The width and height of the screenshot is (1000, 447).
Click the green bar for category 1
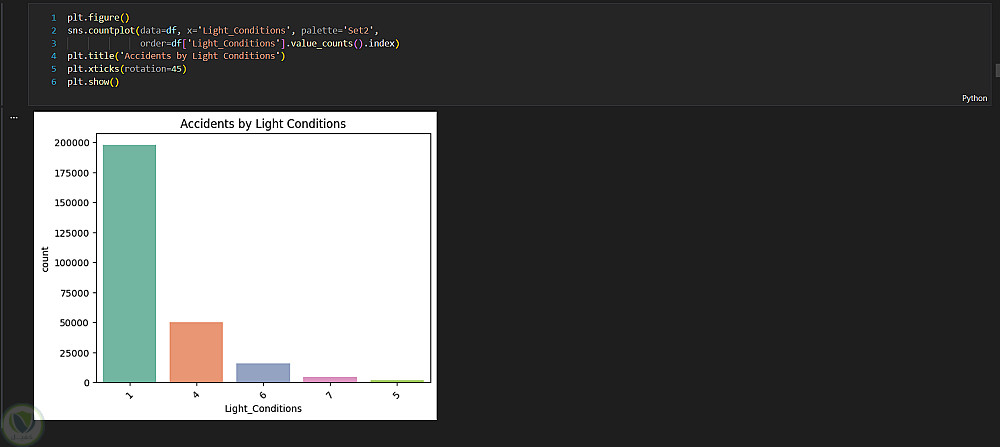coord(129,263)
